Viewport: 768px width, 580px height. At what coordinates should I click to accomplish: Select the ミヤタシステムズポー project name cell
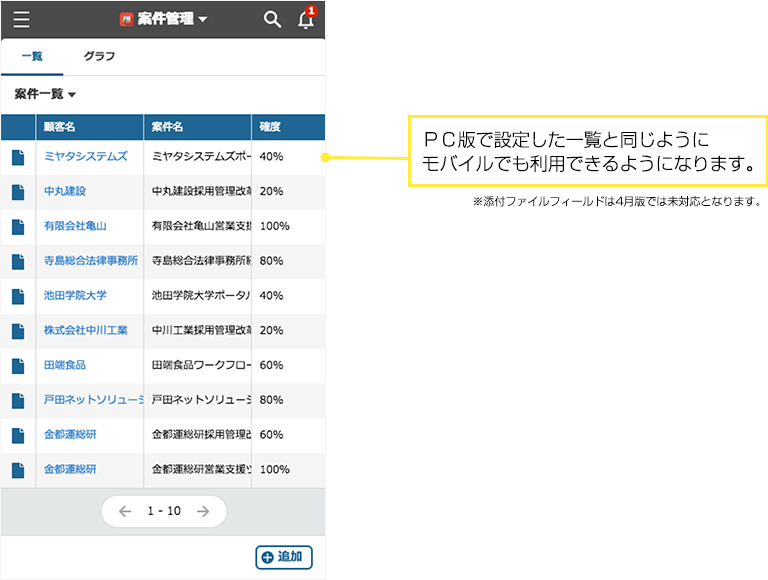tap(197, 157)
